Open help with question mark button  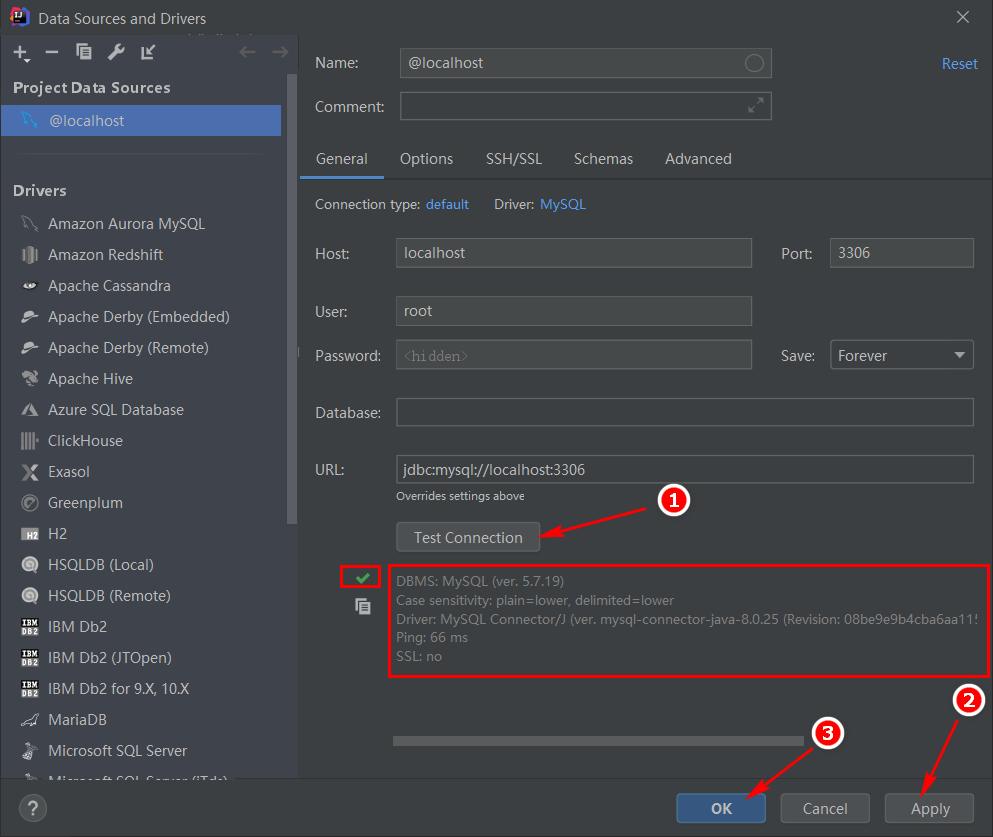[x=33, y=809]
